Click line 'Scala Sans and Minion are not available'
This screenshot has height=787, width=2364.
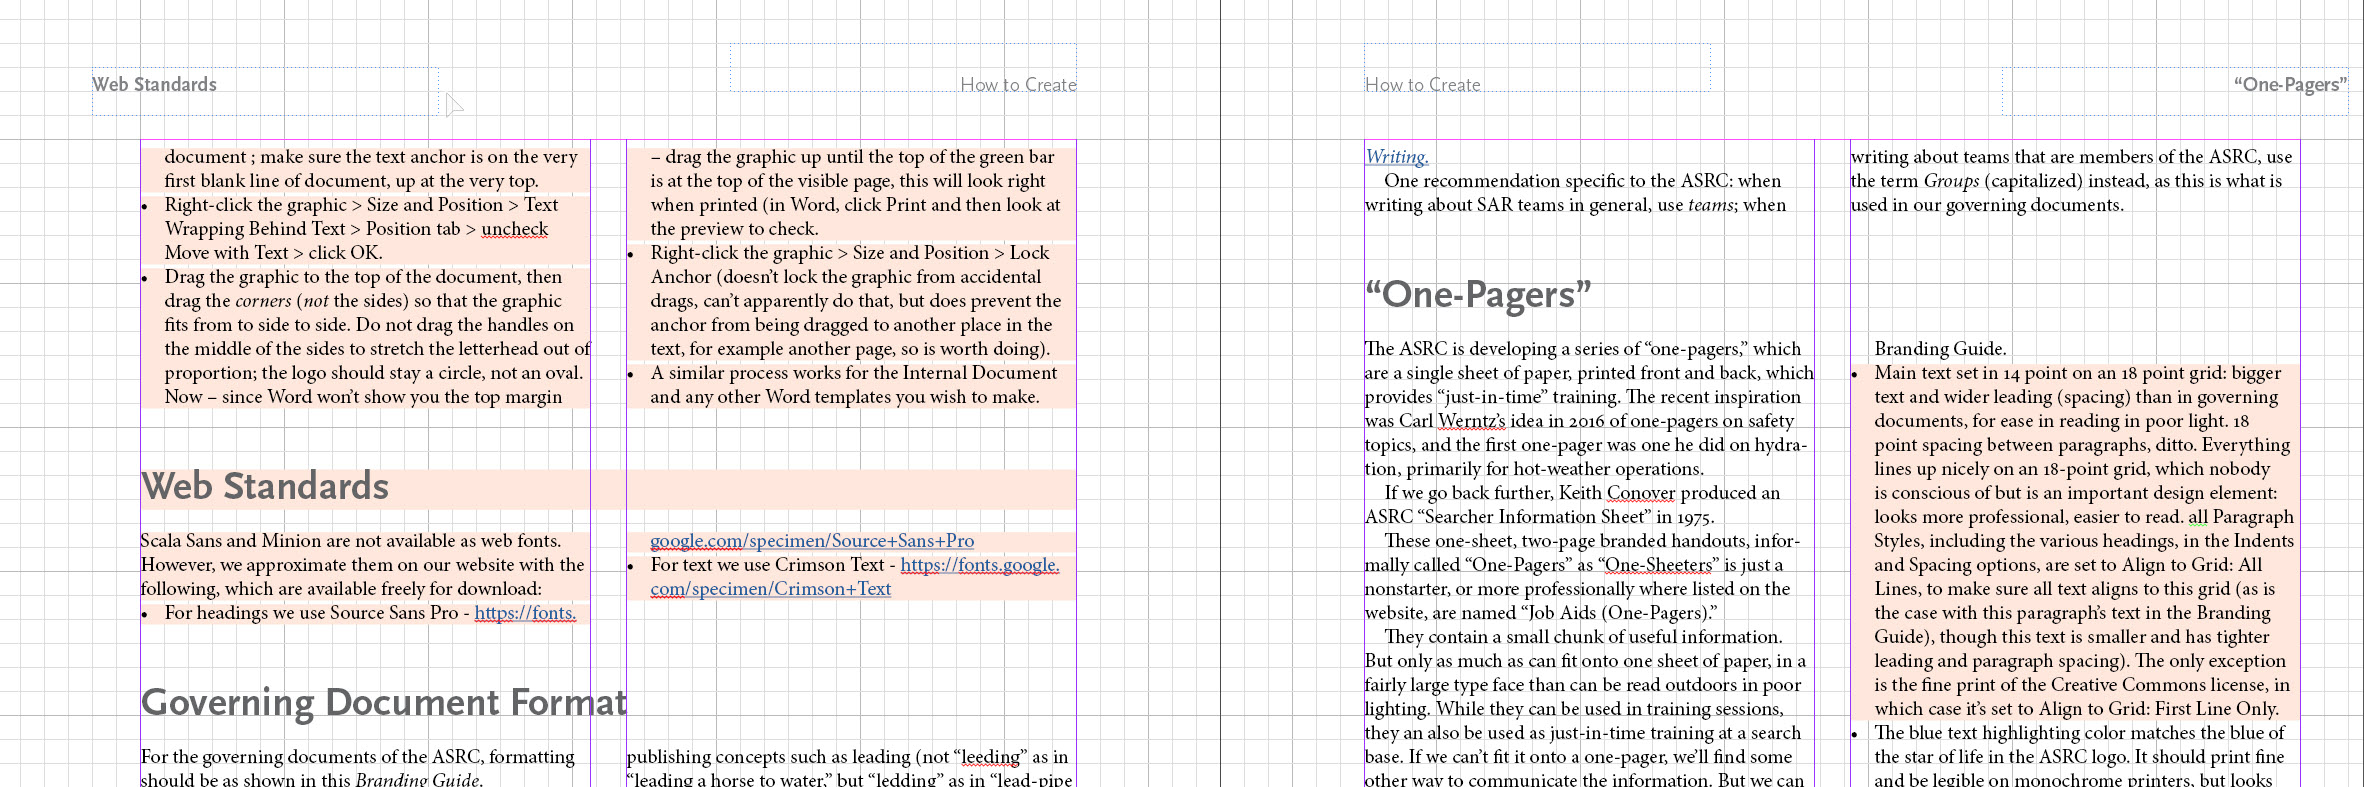click(x=351, y=541)
